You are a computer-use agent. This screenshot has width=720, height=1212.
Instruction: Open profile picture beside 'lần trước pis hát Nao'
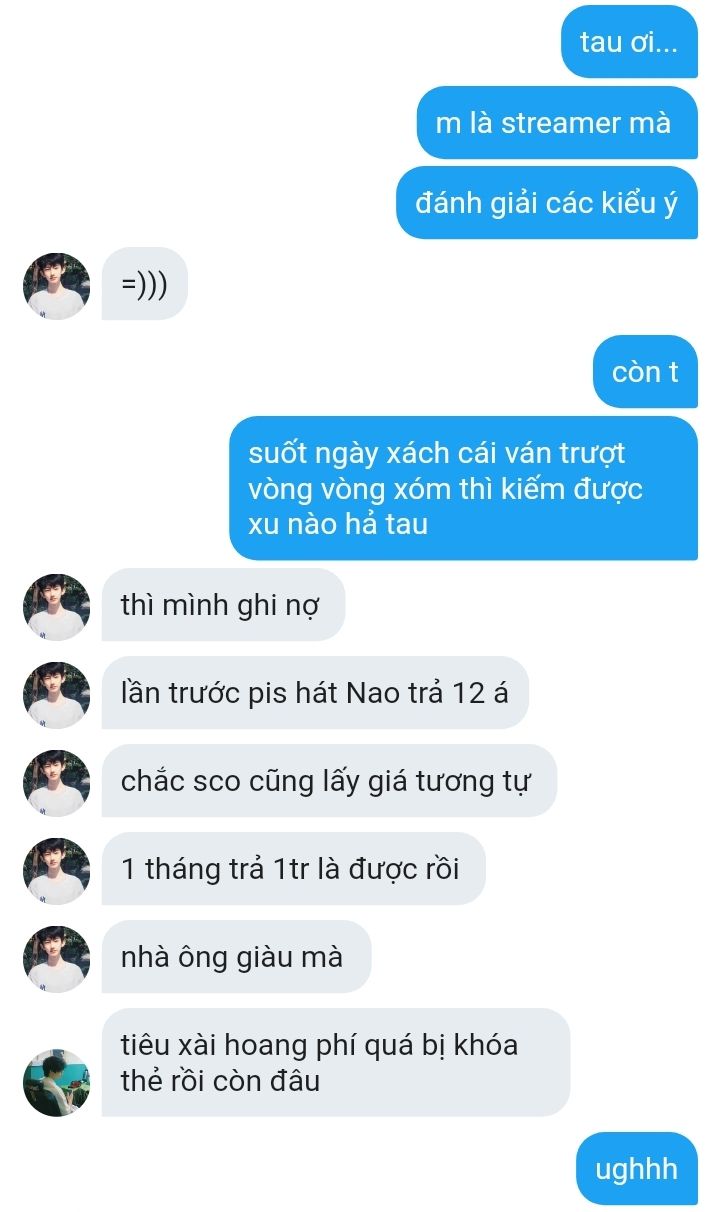point(57,695)
